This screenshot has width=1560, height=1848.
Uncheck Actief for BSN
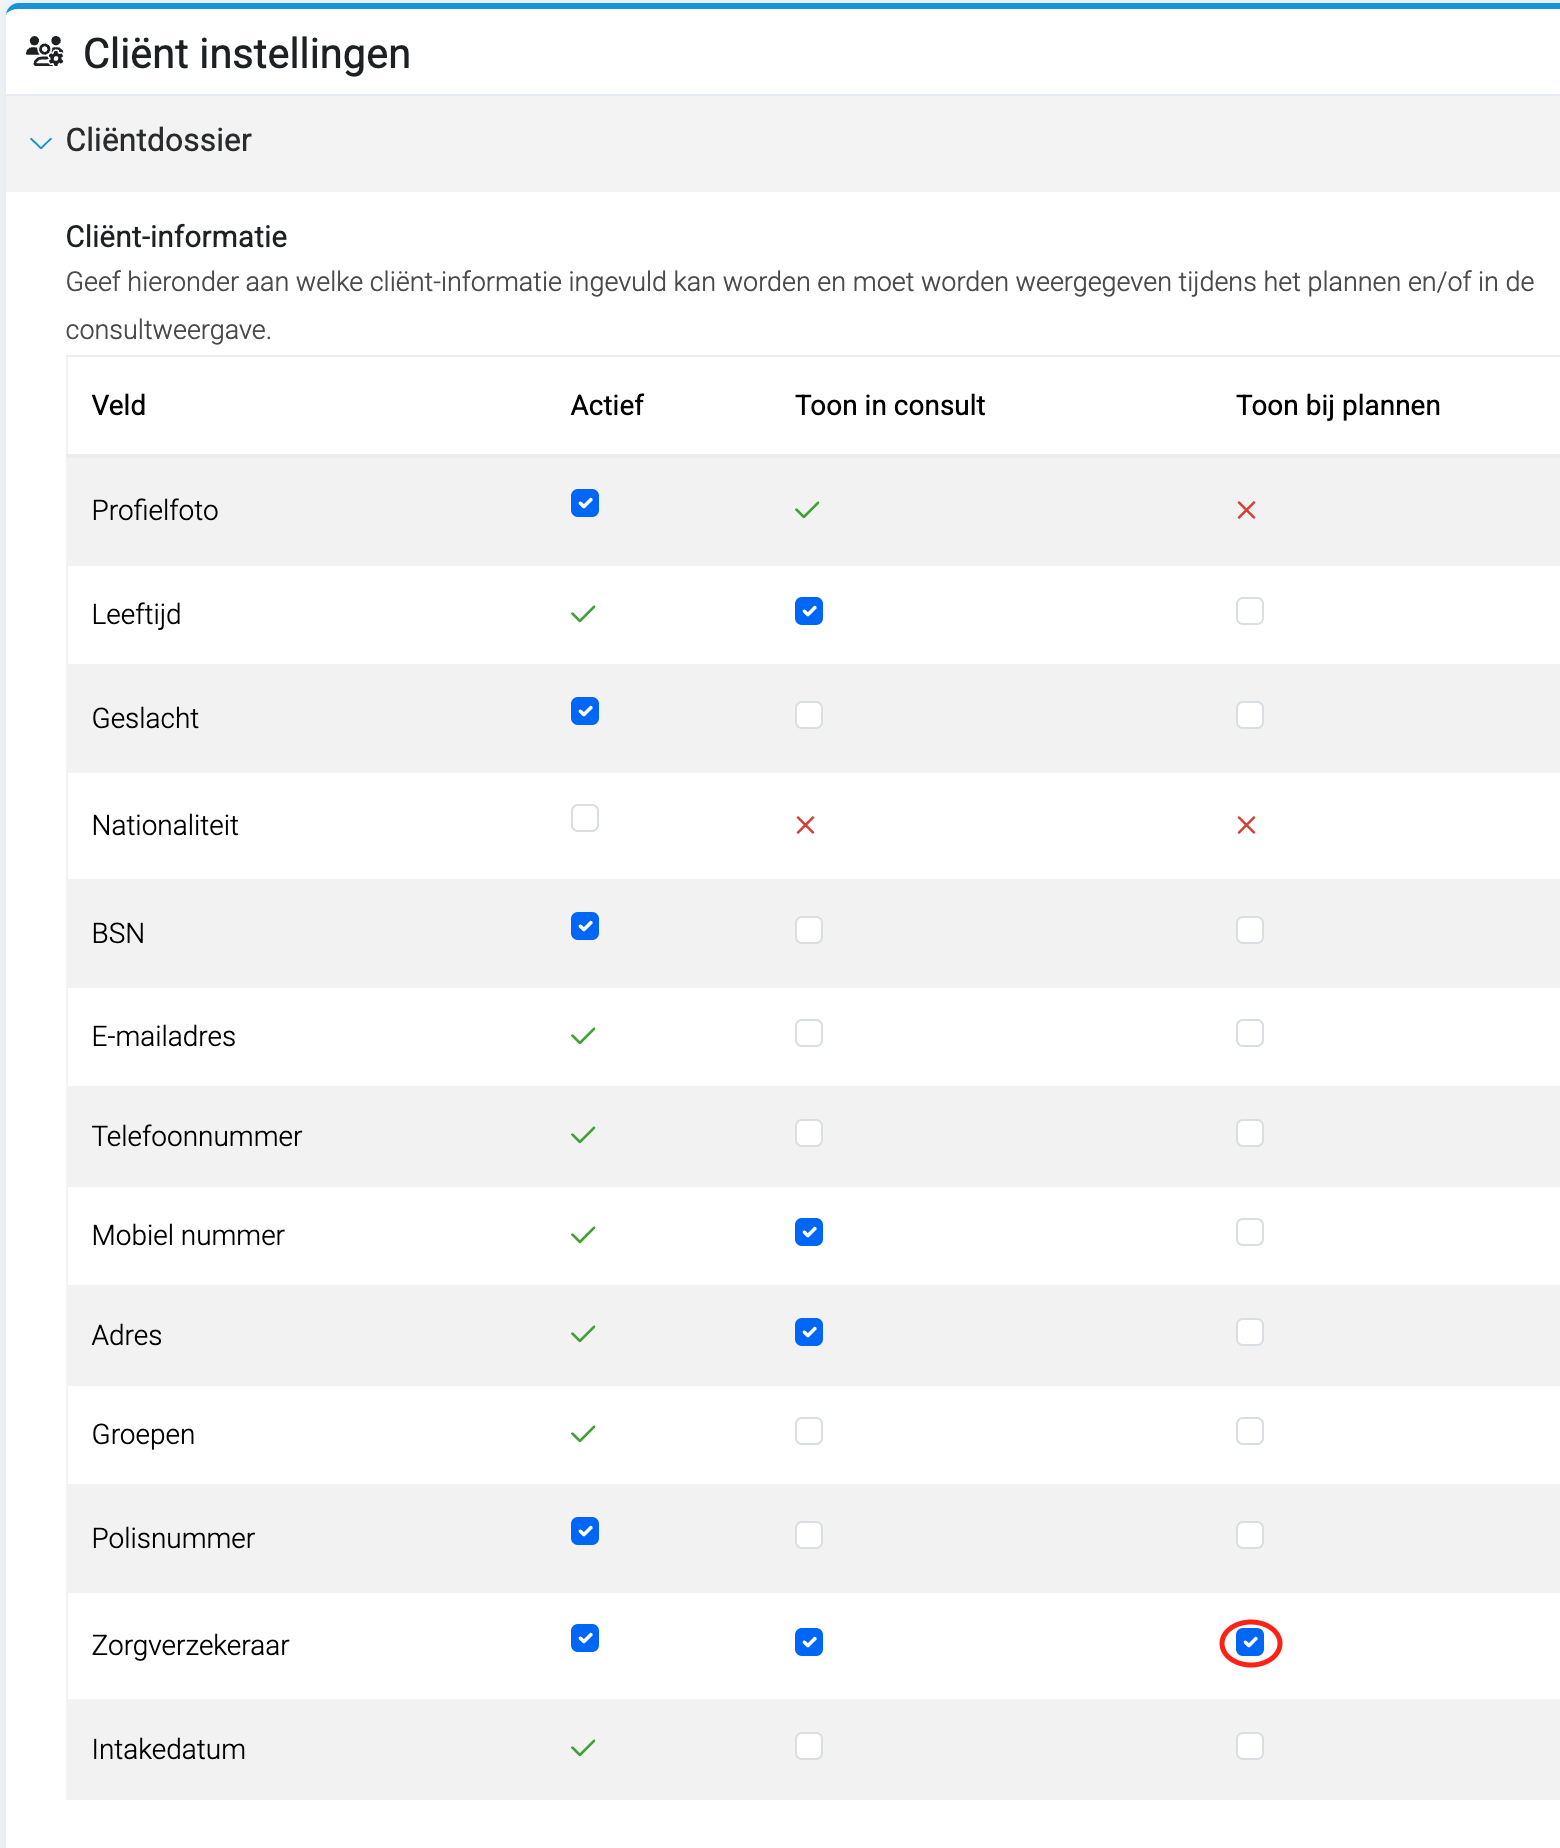click(585, 926)
